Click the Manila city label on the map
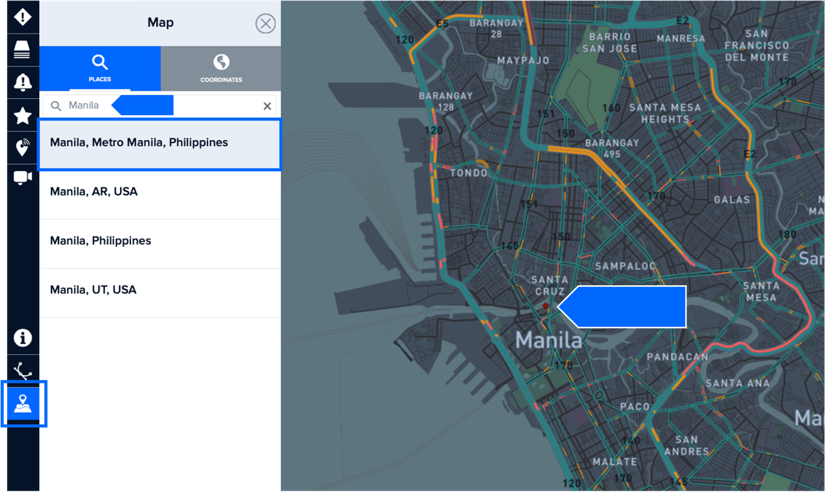Screen dimensions: 825x492 tap(548, 340)
